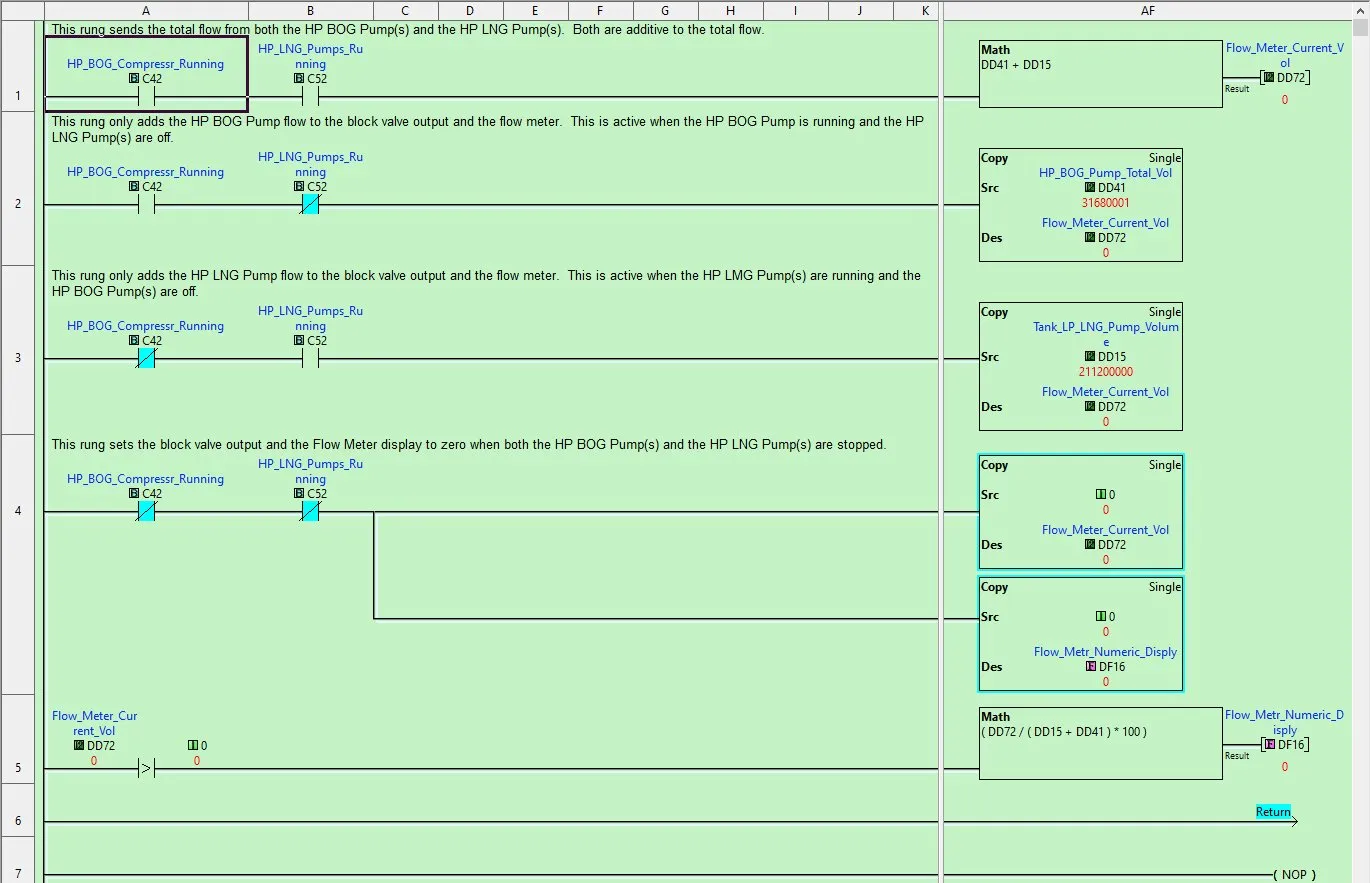Select the Math box computing DD41 + DD15
The width and height of the screenshot is (1370, 883).
(x=1098, y=72)
